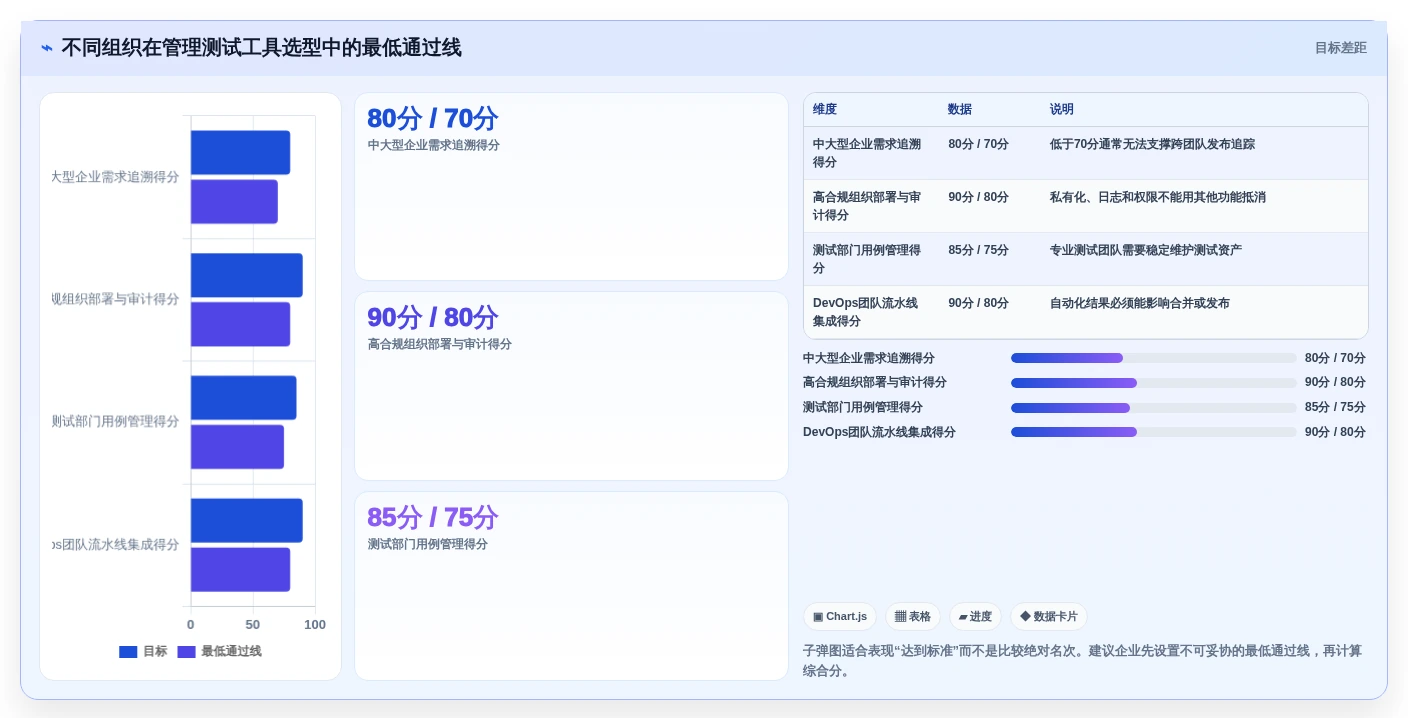Click description 私有化、日志和权限不能用其他功能抵消
This screenshot has height=718, width=1408.
[x=1158, y=197]
